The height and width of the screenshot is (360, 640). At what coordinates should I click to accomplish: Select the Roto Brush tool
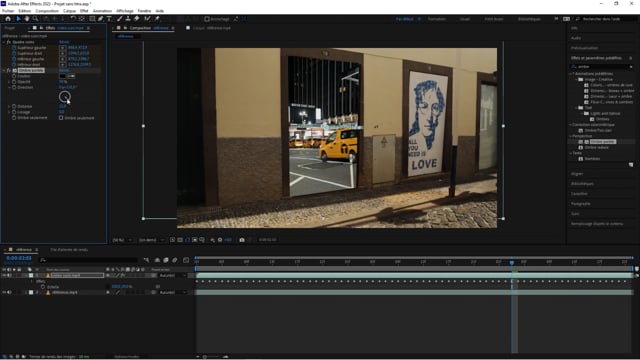coord(147,19)
